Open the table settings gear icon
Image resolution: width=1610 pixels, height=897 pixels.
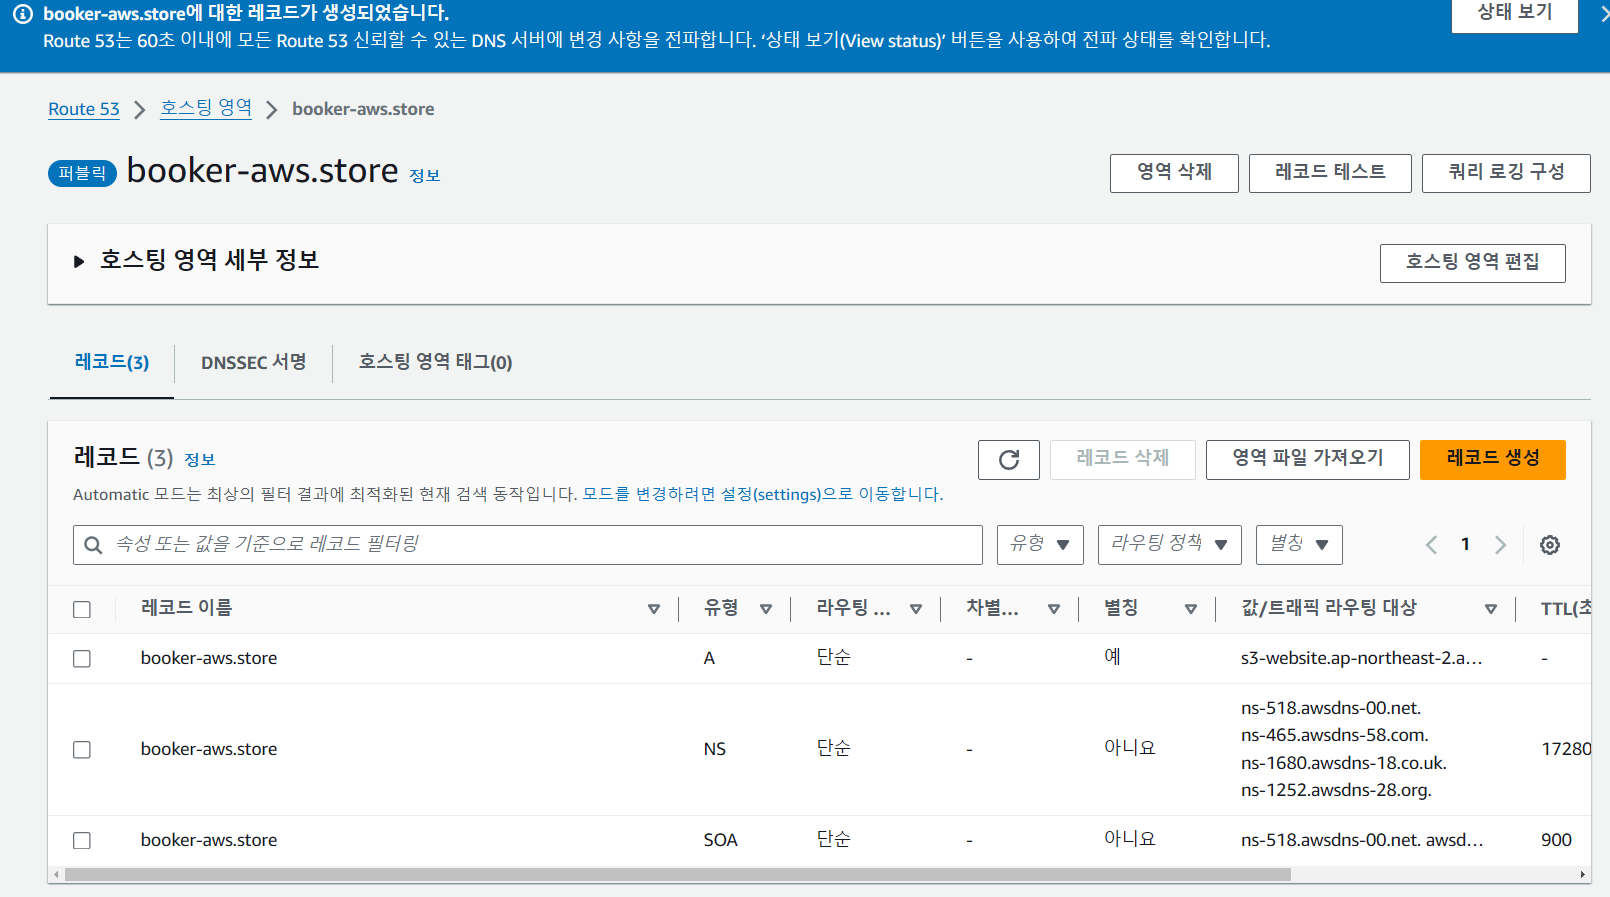[x=1550, y=545]
